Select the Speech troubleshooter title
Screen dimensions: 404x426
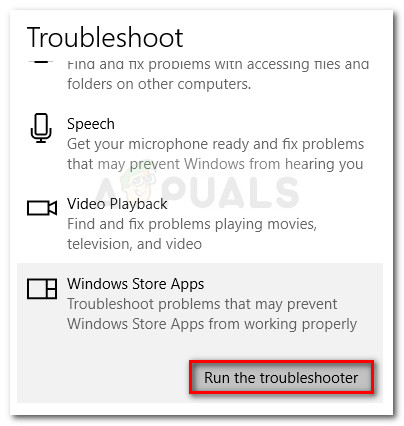(x=91, y=124)
